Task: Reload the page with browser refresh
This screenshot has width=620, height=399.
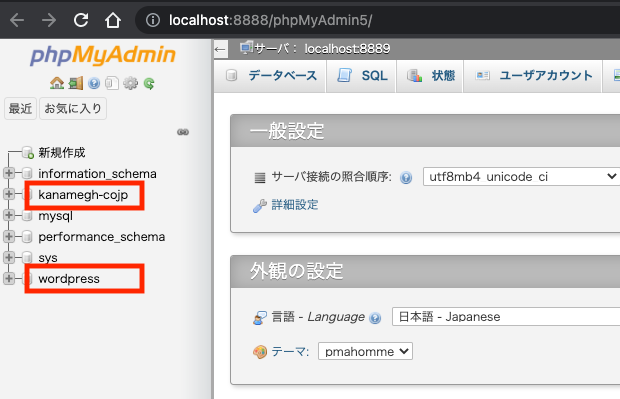Action: click(81, 20)
